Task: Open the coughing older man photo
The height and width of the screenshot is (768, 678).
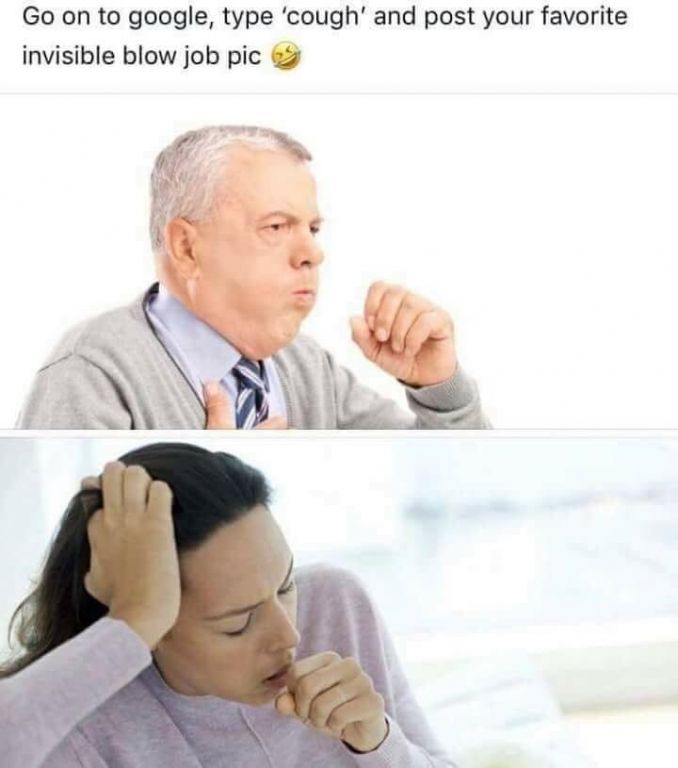Action: click(339, 262)
